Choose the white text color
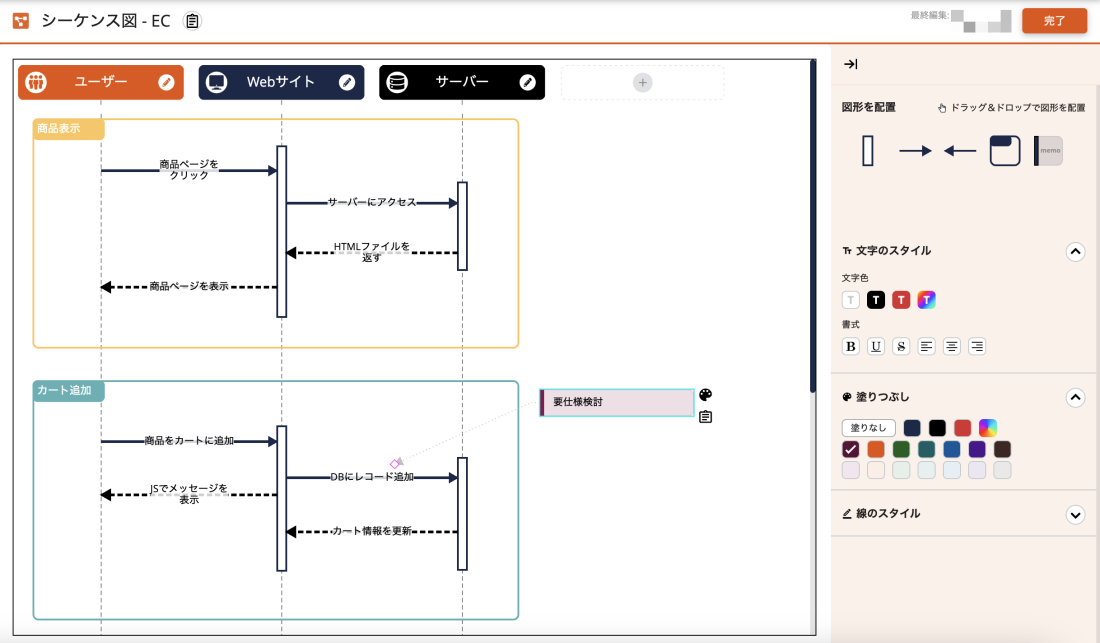The height and width of the screenshot is (643, 1100). (x=850, y=300)
